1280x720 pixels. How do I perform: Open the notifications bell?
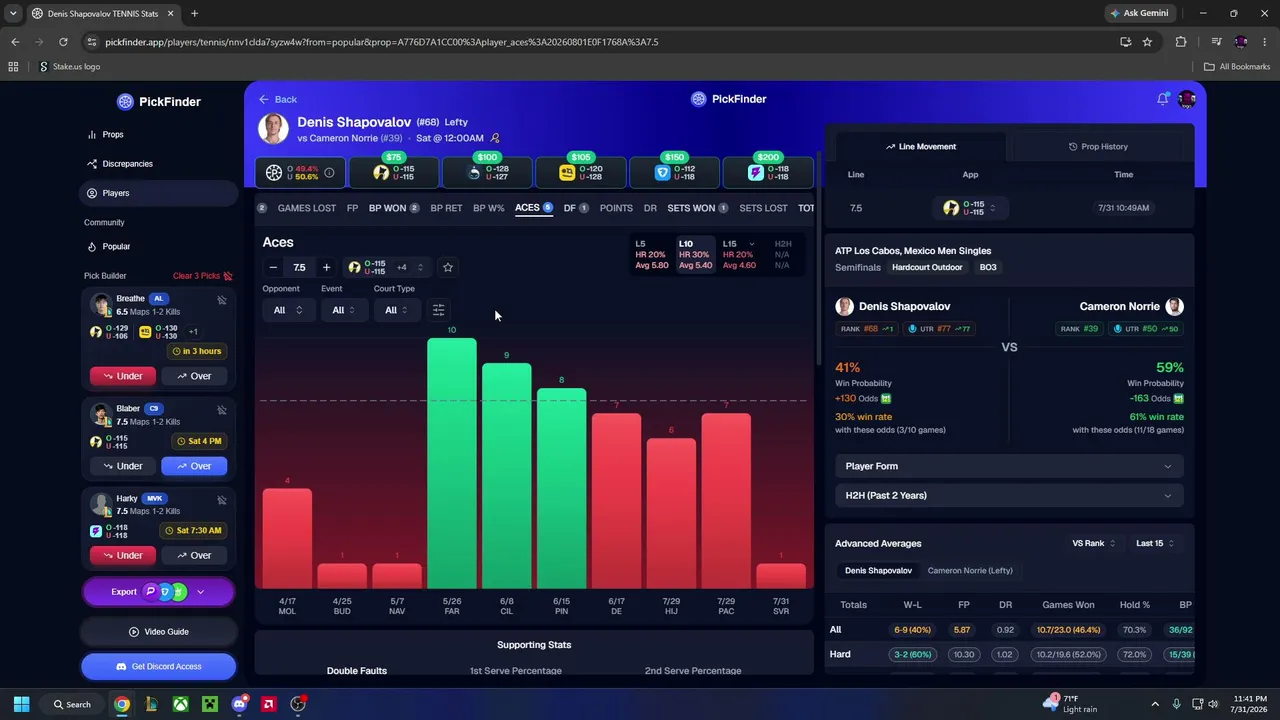pos(1163,99)
